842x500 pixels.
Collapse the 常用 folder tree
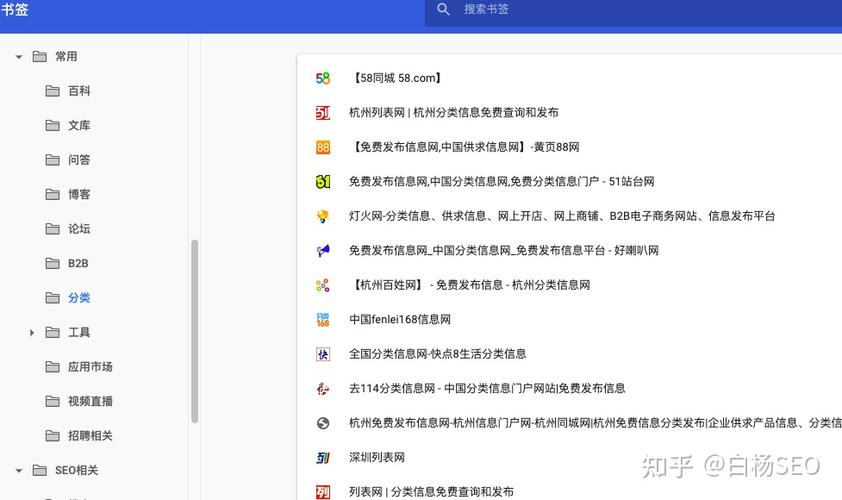[19, 56]
